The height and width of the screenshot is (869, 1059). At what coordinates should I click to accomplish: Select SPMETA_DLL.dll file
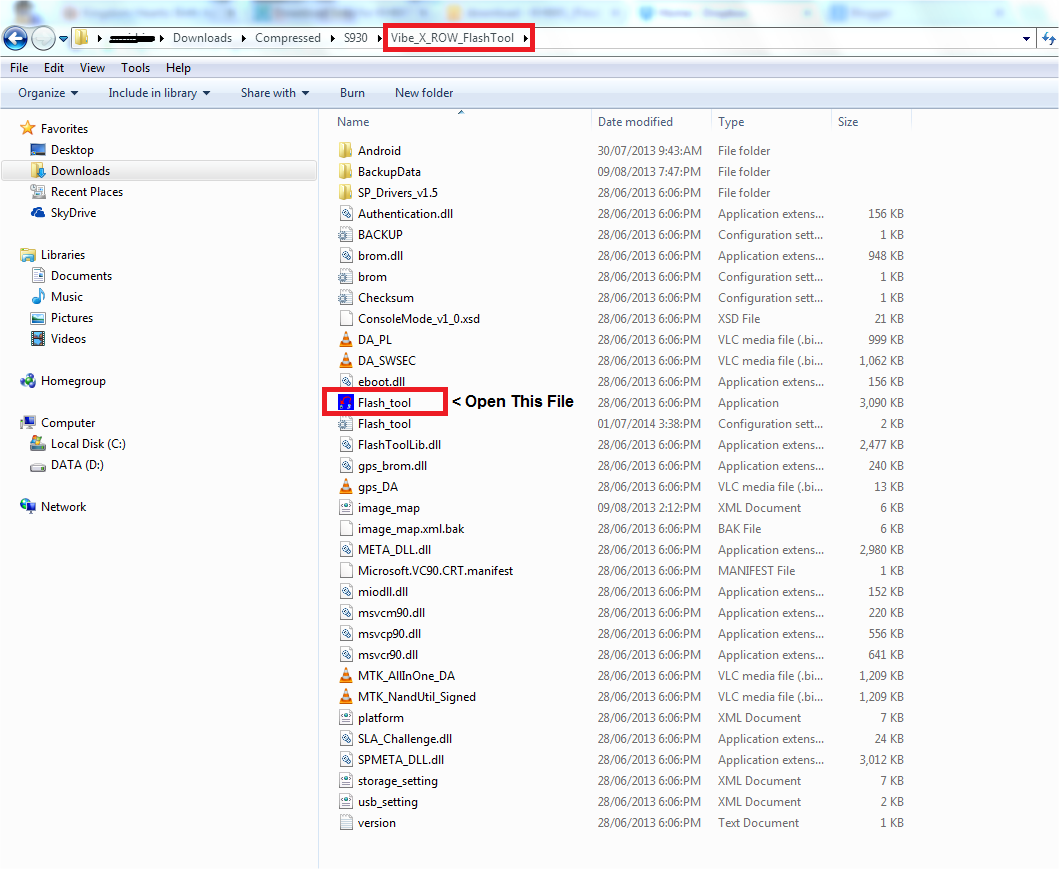(x=401, y=760)
